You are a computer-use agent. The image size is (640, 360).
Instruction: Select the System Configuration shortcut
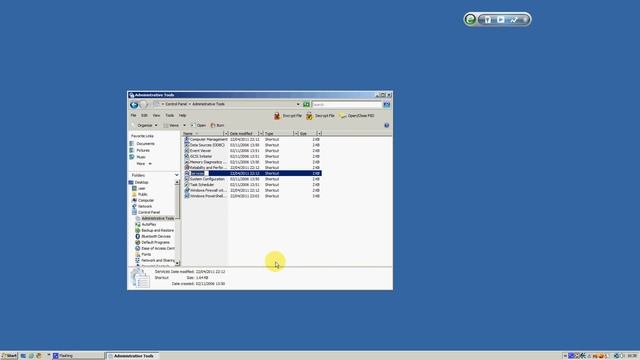point(204,179)
